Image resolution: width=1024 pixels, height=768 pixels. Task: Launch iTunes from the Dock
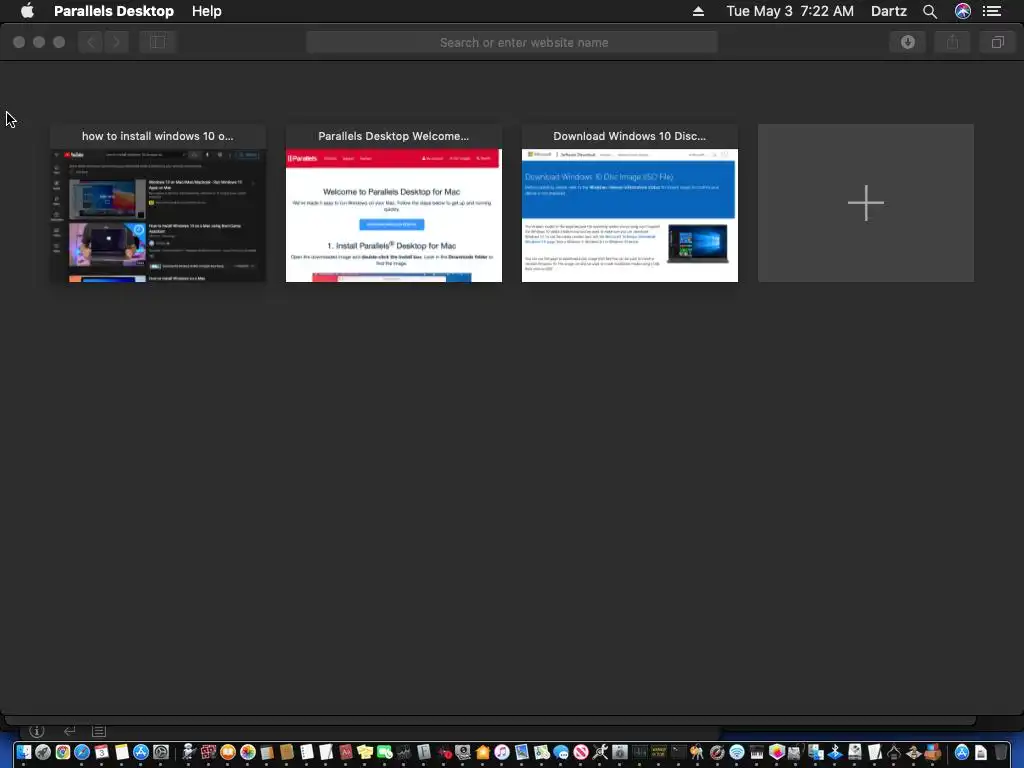click(x=502, y=752)
